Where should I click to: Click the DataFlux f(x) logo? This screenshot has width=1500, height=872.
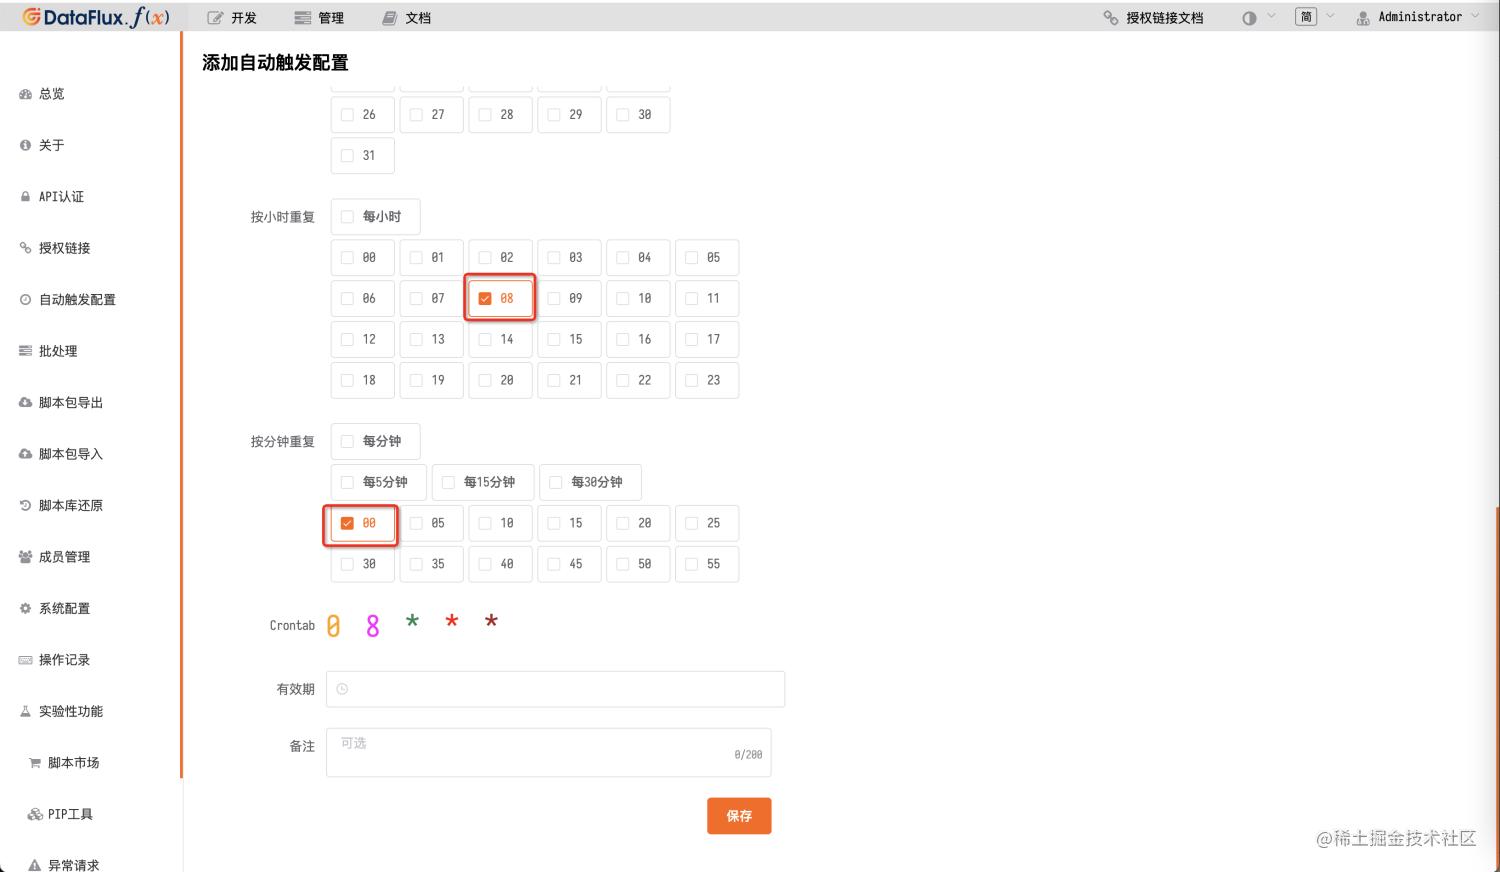[x=96, y=17]
